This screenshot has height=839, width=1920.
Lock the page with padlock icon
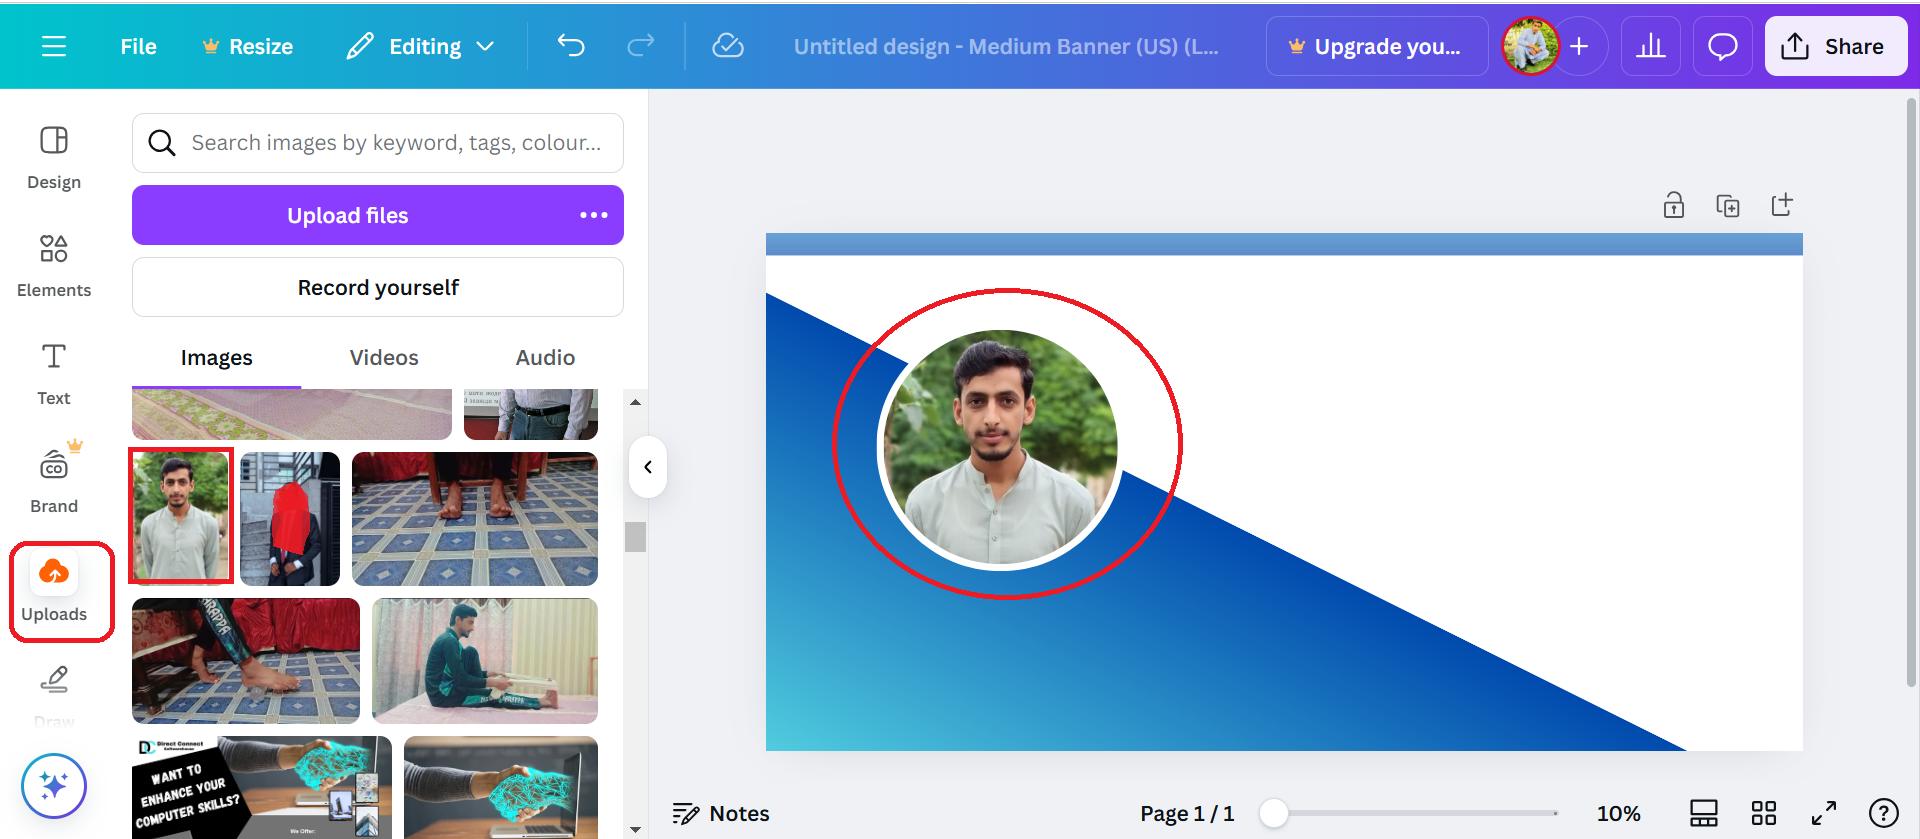[x=1674, y=205]
